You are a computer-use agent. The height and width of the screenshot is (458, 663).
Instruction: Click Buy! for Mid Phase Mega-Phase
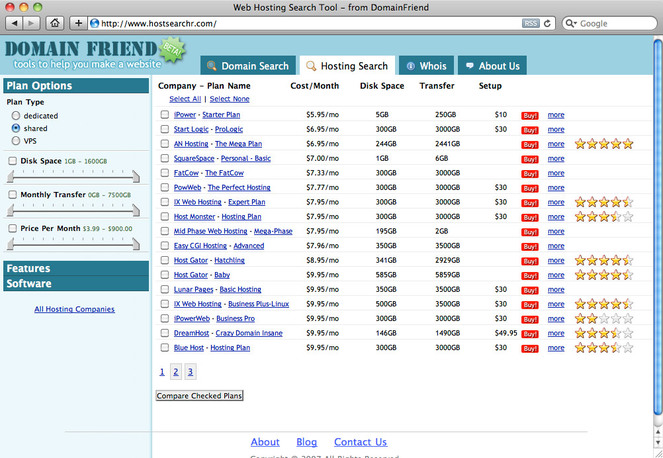coord(529,232)
